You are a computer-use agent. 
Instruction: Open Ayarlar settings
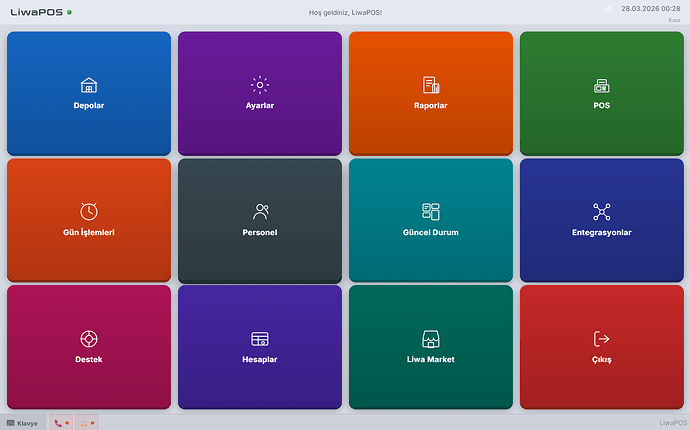coord(260,93)
